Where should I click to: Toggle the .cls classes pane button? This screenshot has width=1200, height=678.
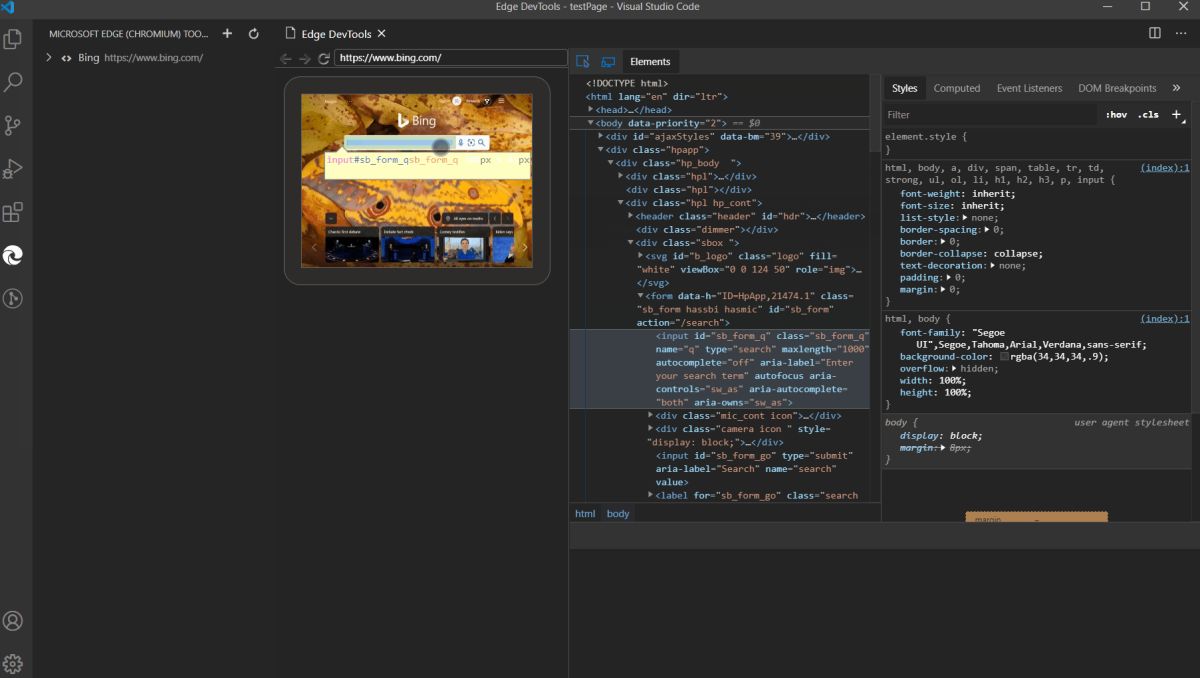[x=1148, y=115]
